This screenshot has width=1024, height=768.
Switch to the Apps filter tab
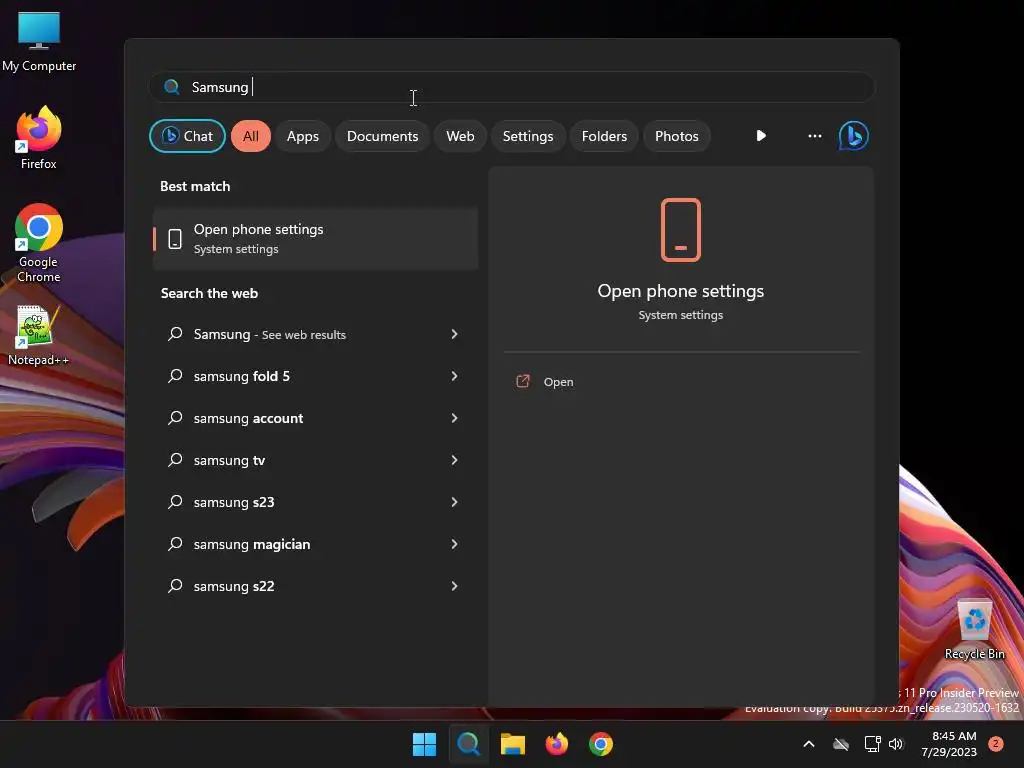(302, 136)
